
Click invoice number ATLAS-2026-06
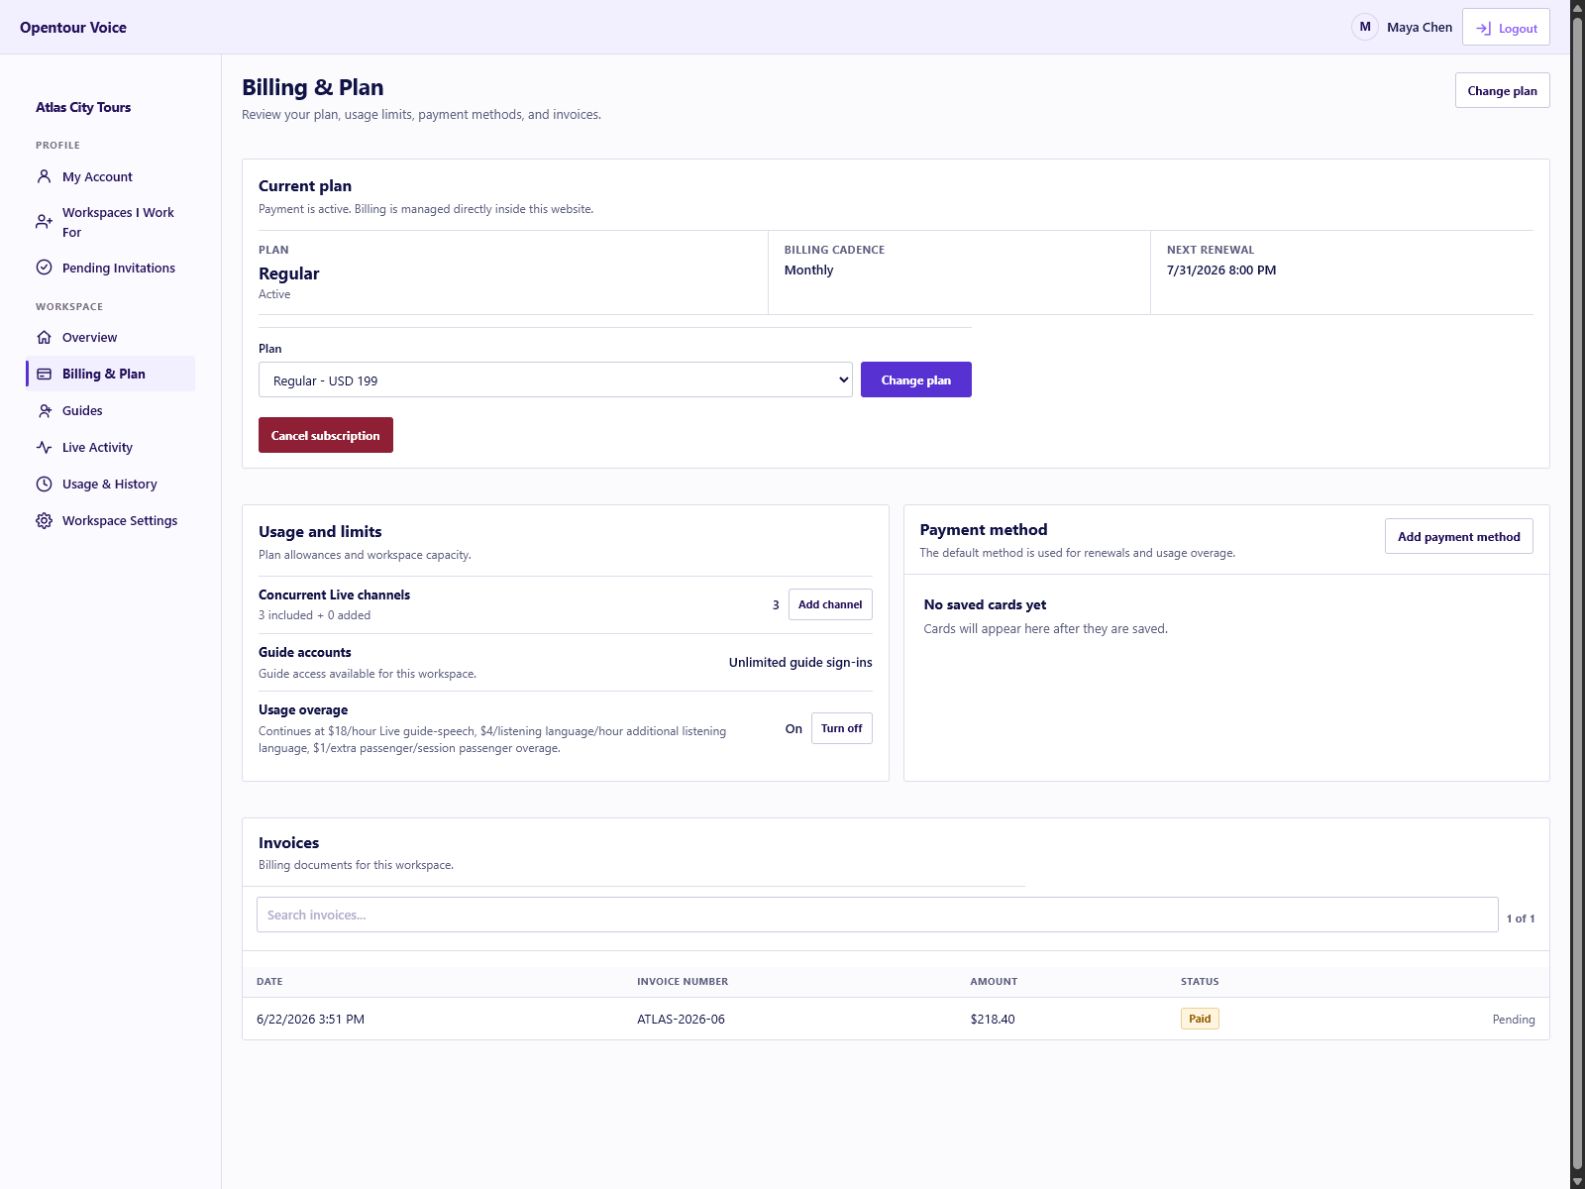(681, 1020)
